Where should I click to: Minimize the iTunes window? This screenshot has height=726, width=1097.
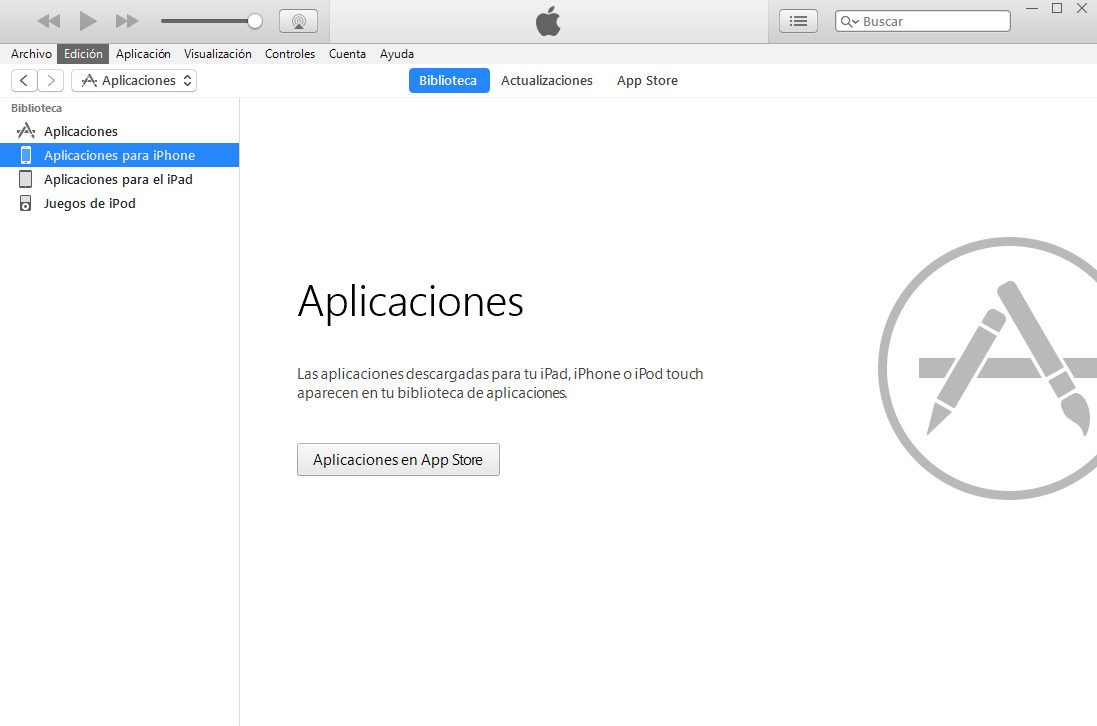click(x=1031, y=8)
